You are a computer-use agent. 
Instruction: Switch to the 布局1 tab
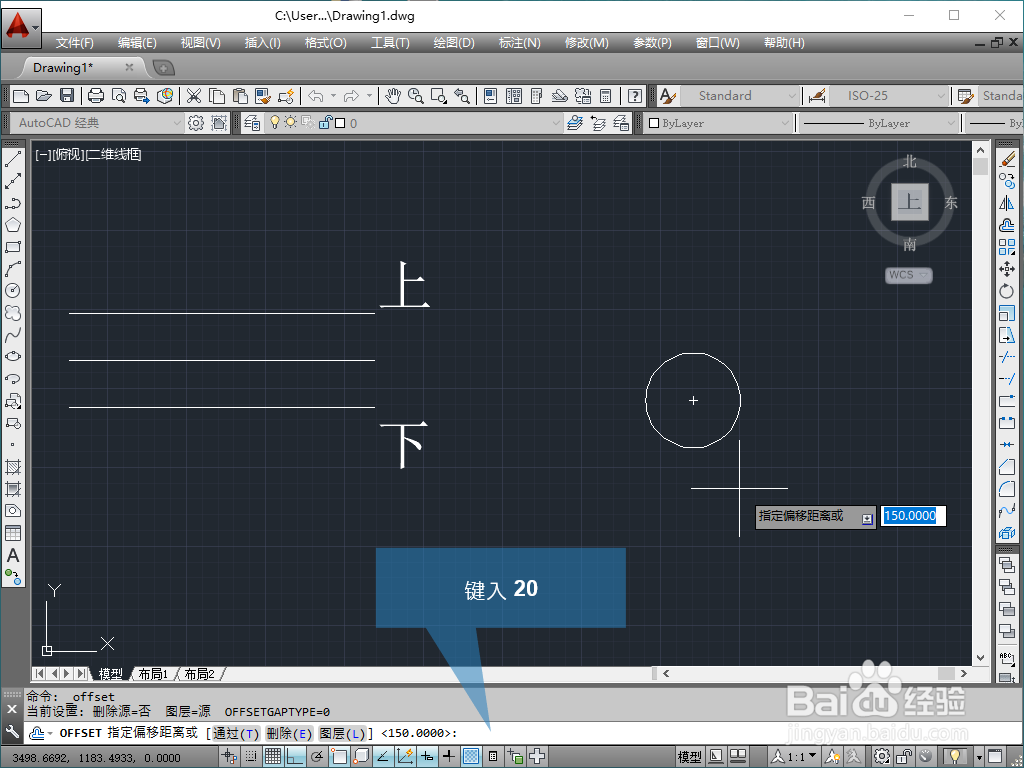click(153, 673)
